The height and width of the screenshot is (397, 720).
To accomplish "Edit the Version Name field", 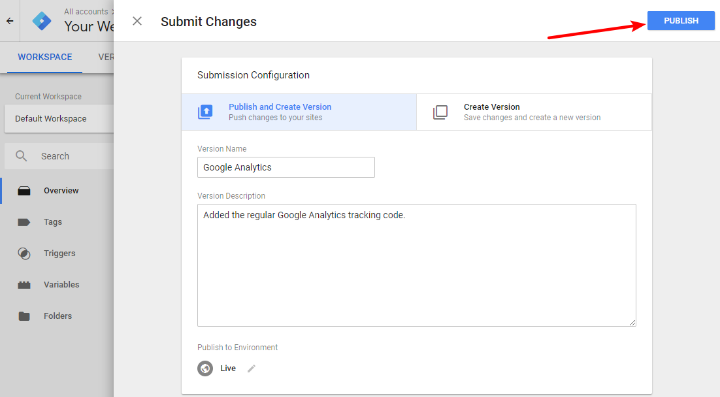I will 286,168.
